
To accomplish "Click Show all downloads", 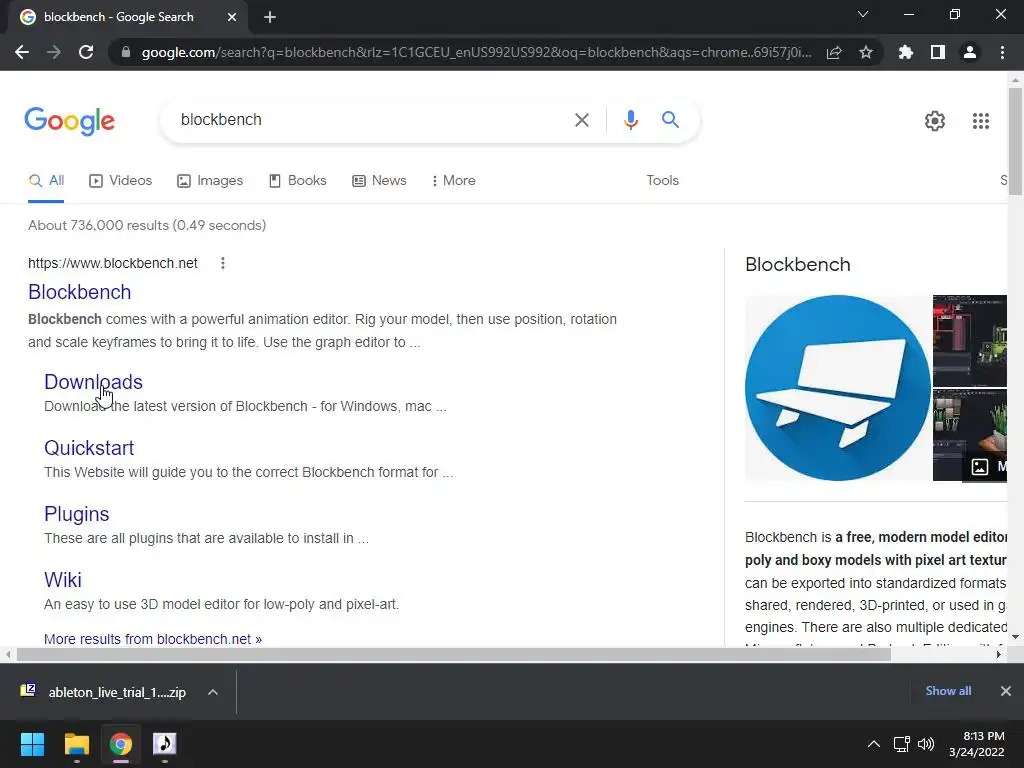I will point(948,691).
